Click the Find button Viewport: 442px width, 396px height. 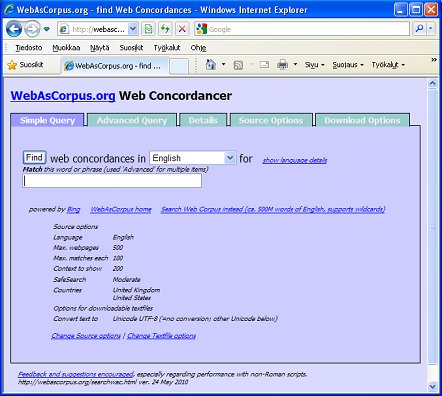point(34,158)
